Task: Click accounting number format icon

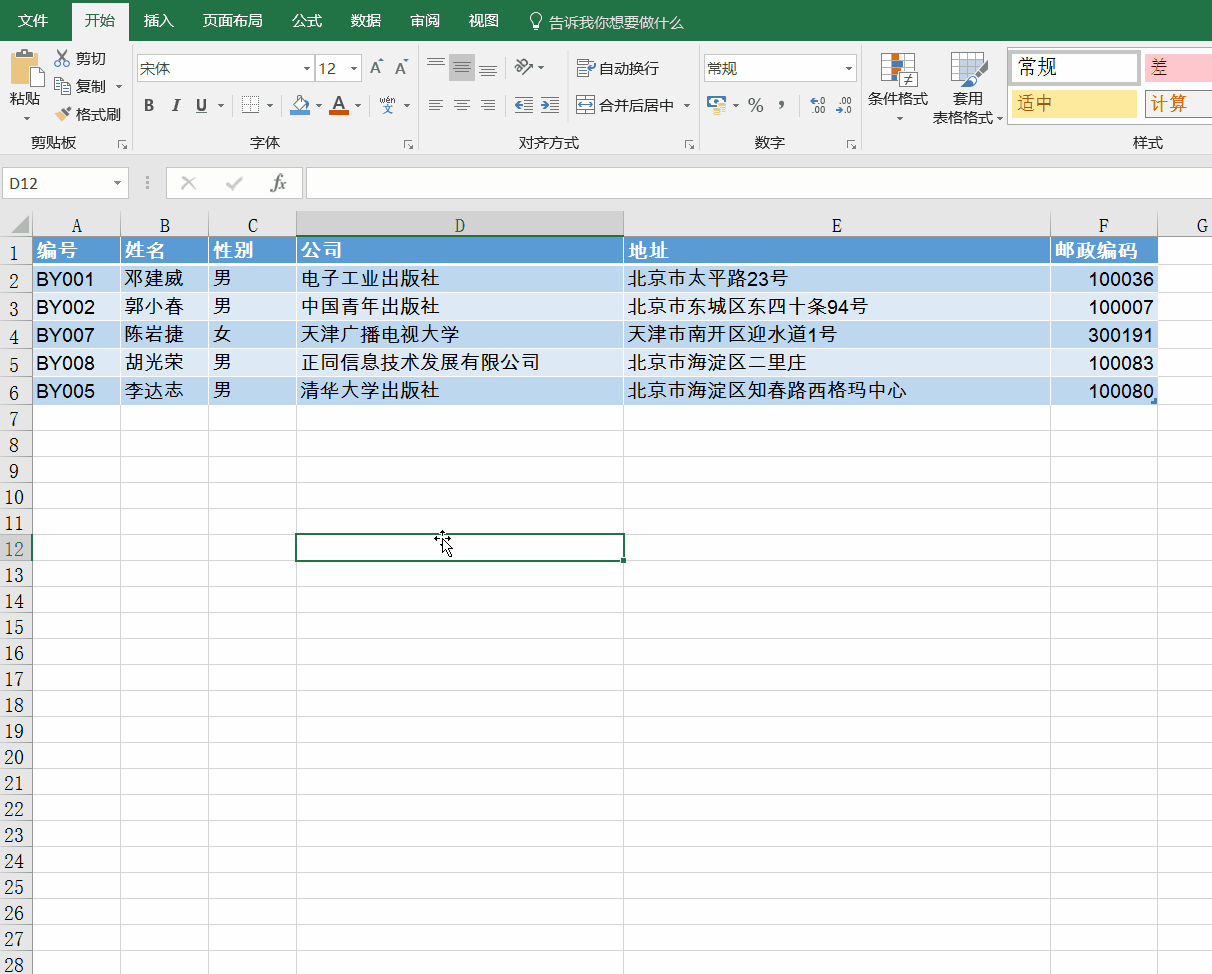Action: (716, 105)
